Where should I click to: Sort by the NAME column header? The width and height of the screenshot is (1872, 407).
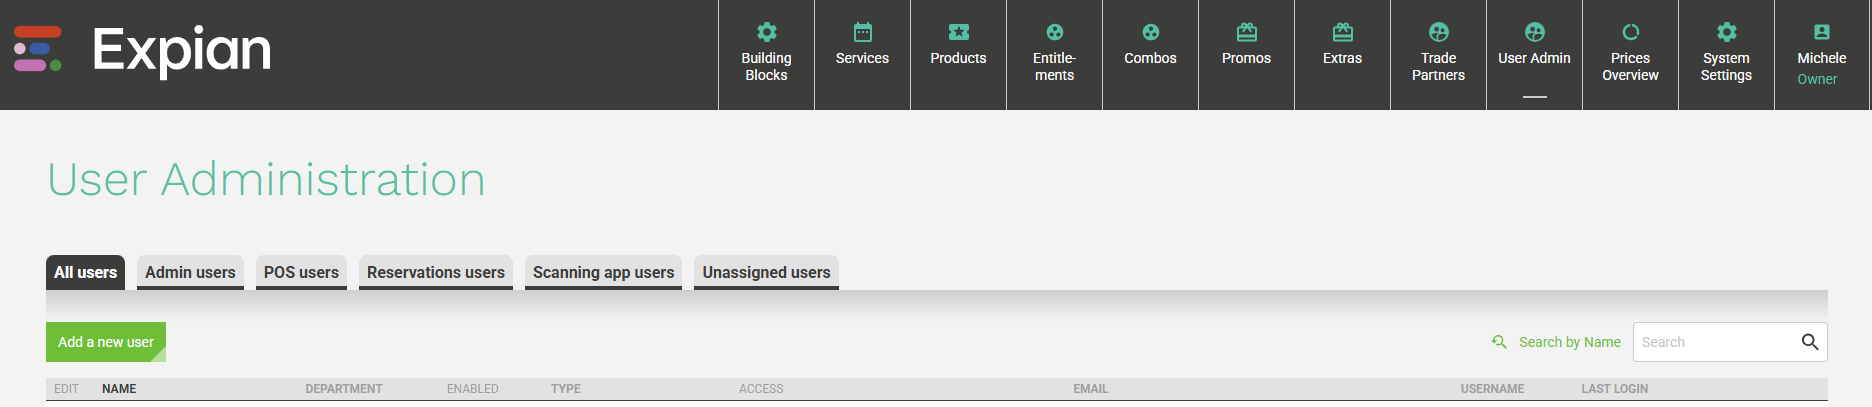point(119,389)
